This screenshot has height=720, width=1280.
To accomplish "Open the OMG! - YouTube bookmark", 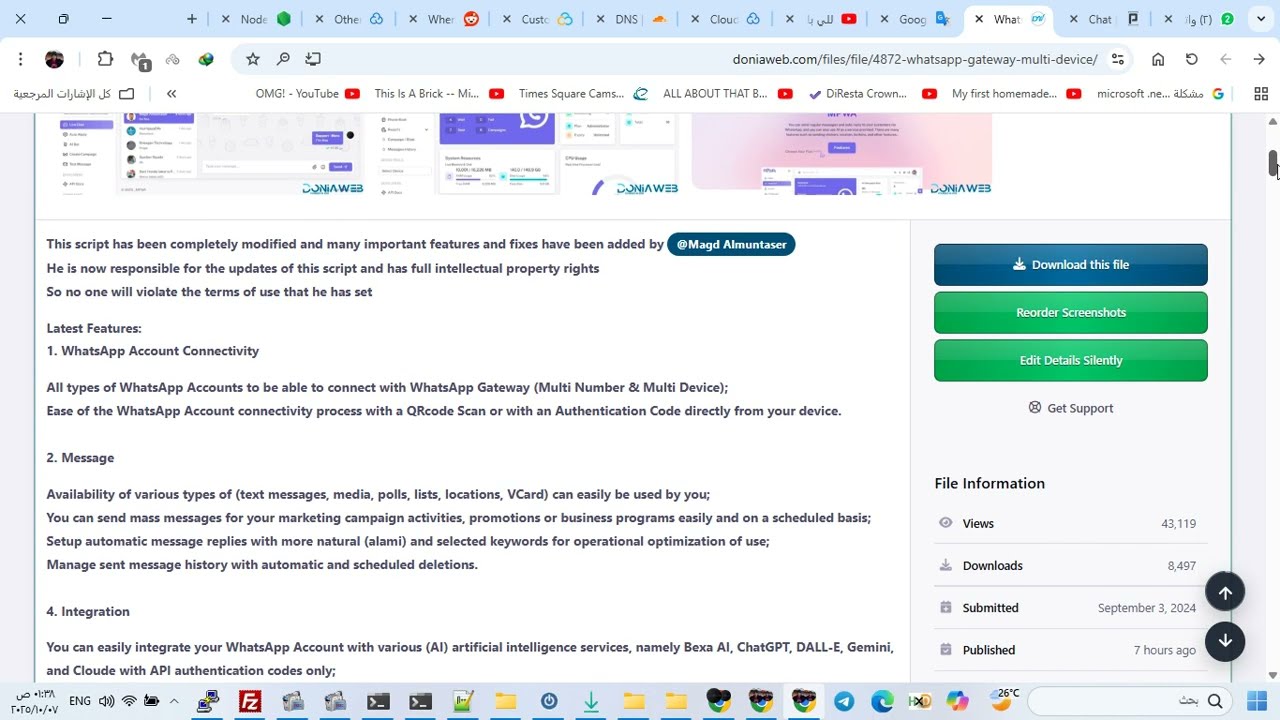I will (307, 94).
